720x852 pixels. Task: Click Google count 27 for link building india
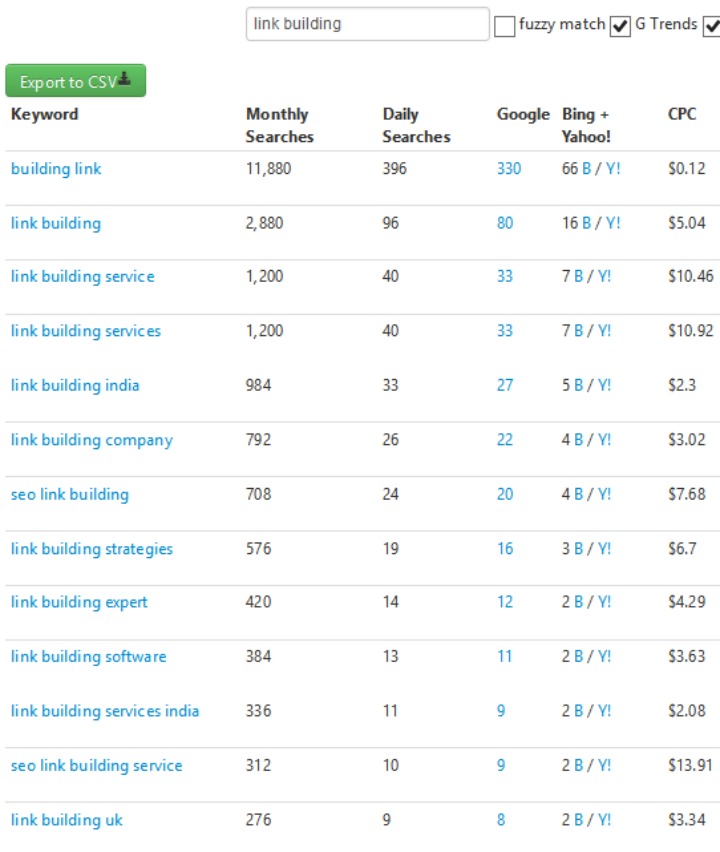click(x=505, y=386)
